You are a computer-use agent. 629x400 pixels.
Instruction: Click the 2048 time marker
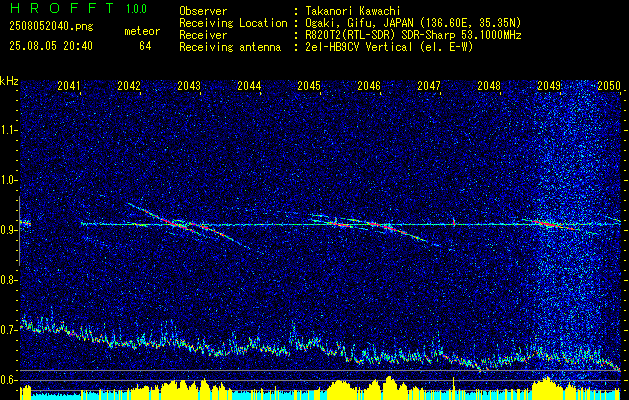coord(489,85)
